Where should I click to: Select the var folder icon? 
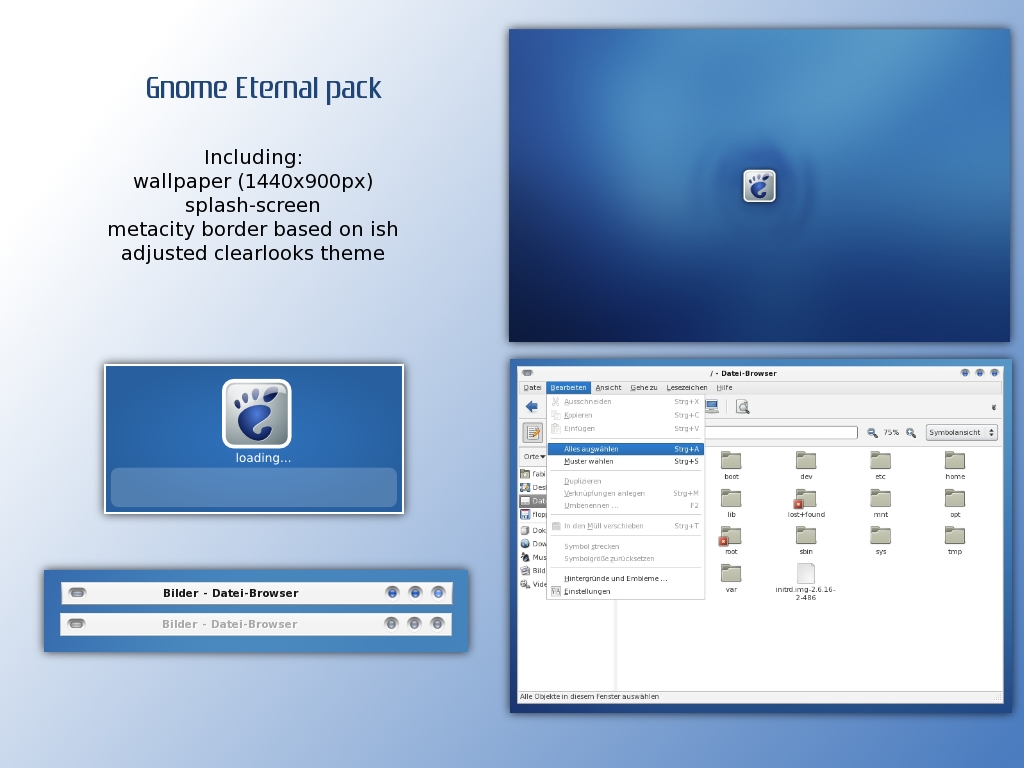pos(731,573)
